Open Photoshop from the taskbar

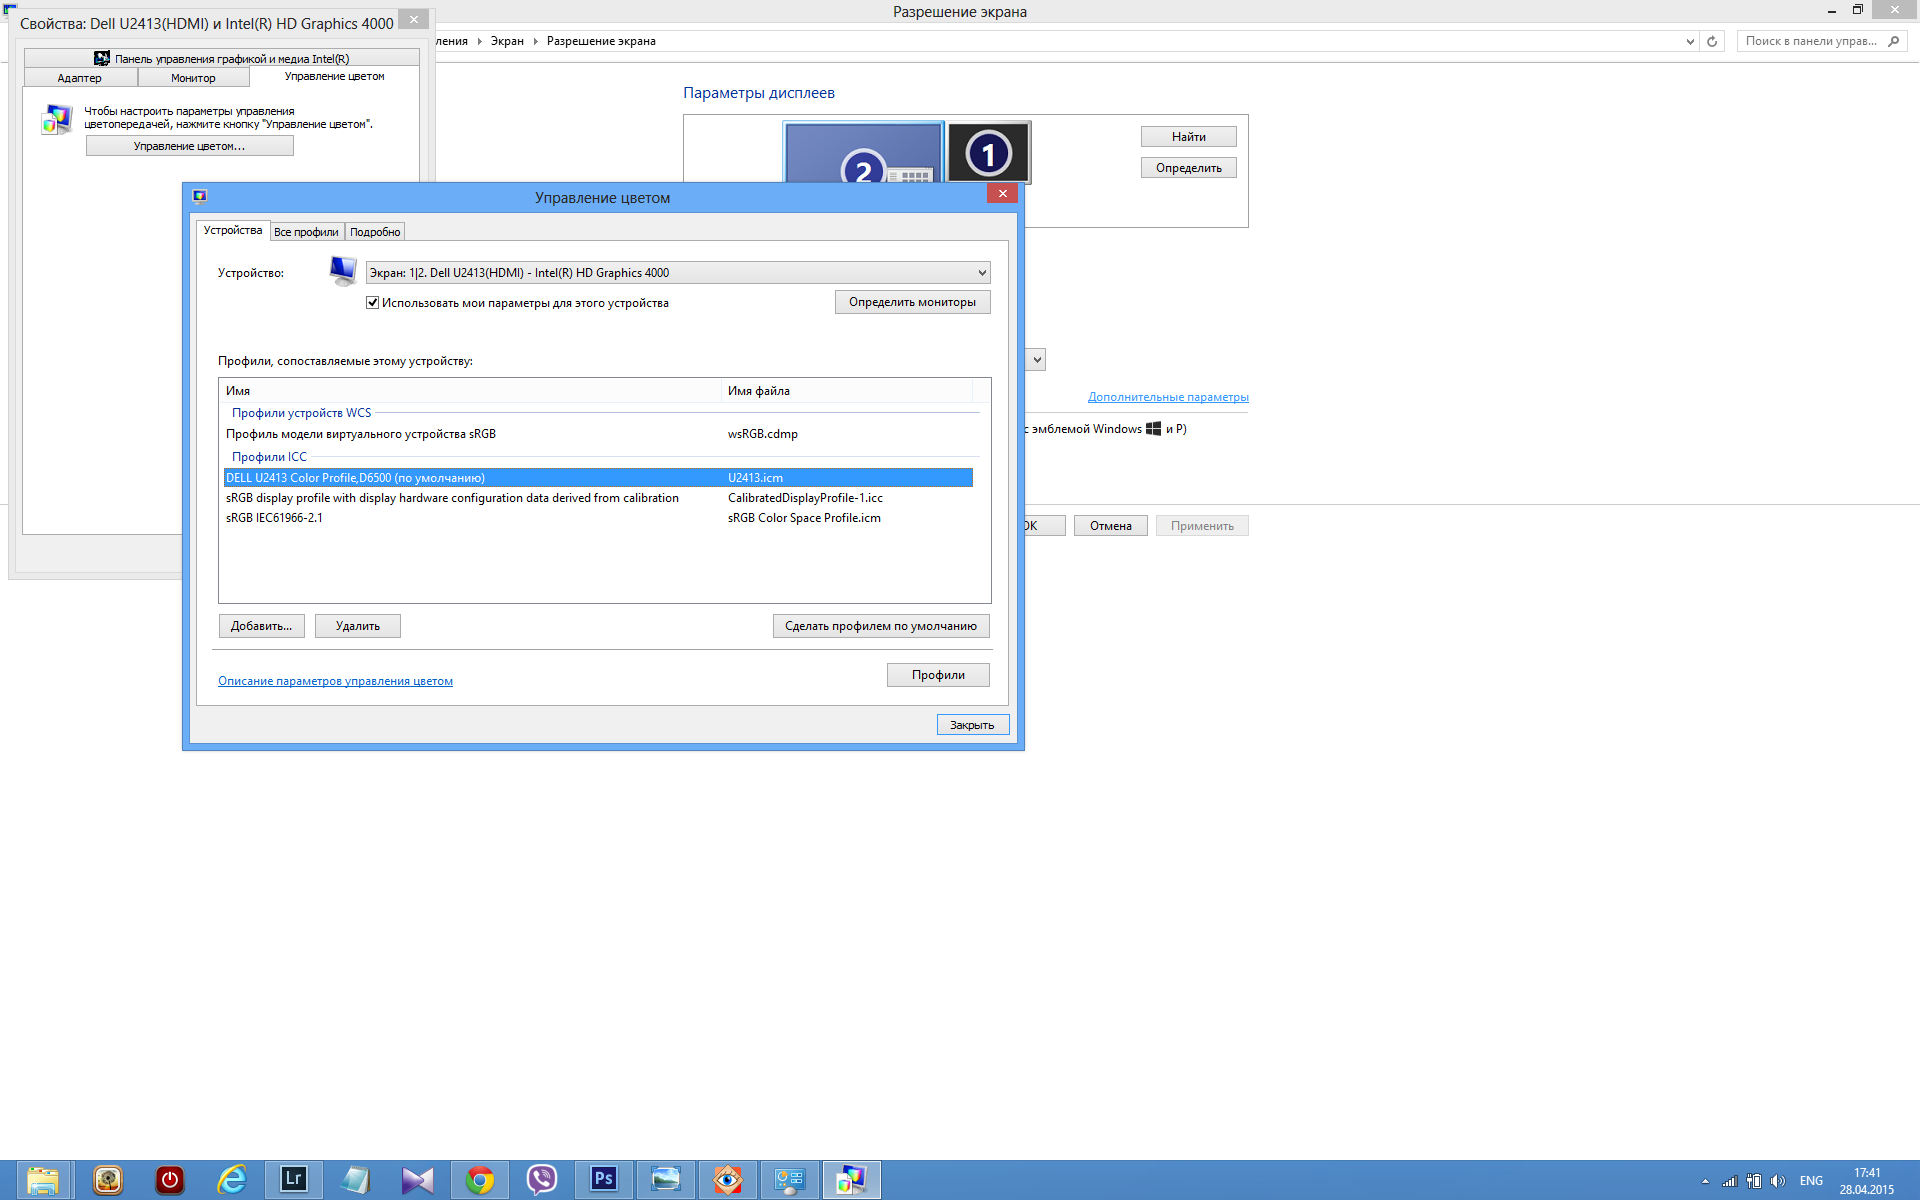coord(603,1180)
